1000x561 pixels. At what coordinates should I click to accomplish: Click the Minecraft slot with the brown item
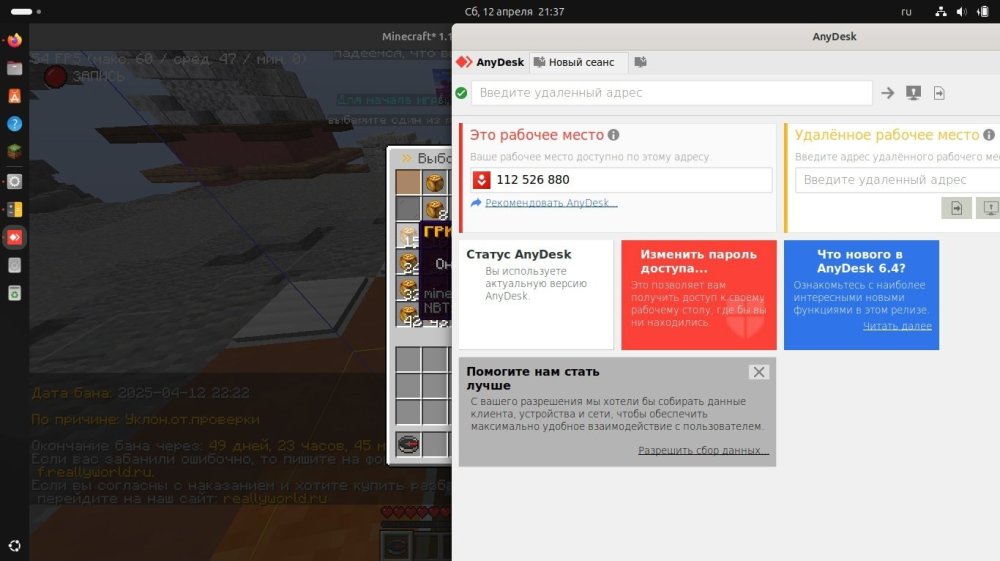pyautogui.click(x=408, y=182)
